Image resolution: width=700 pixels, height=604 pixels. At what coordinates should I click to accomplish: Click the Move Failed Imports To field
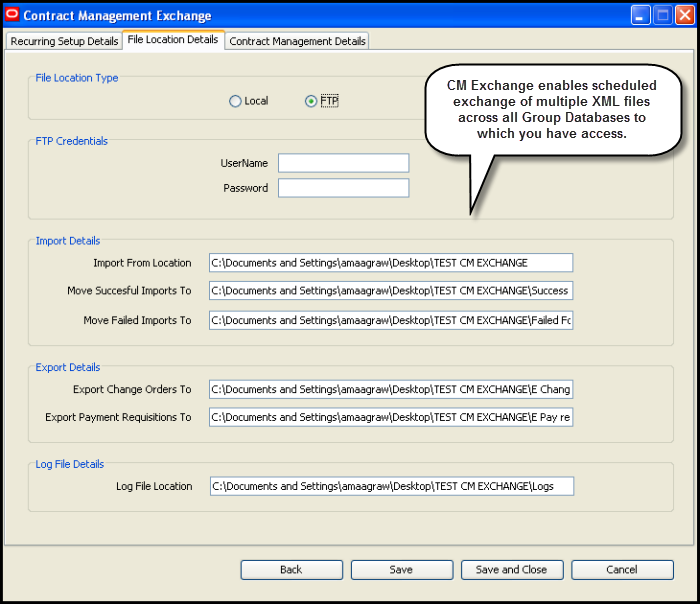point(390,321)
